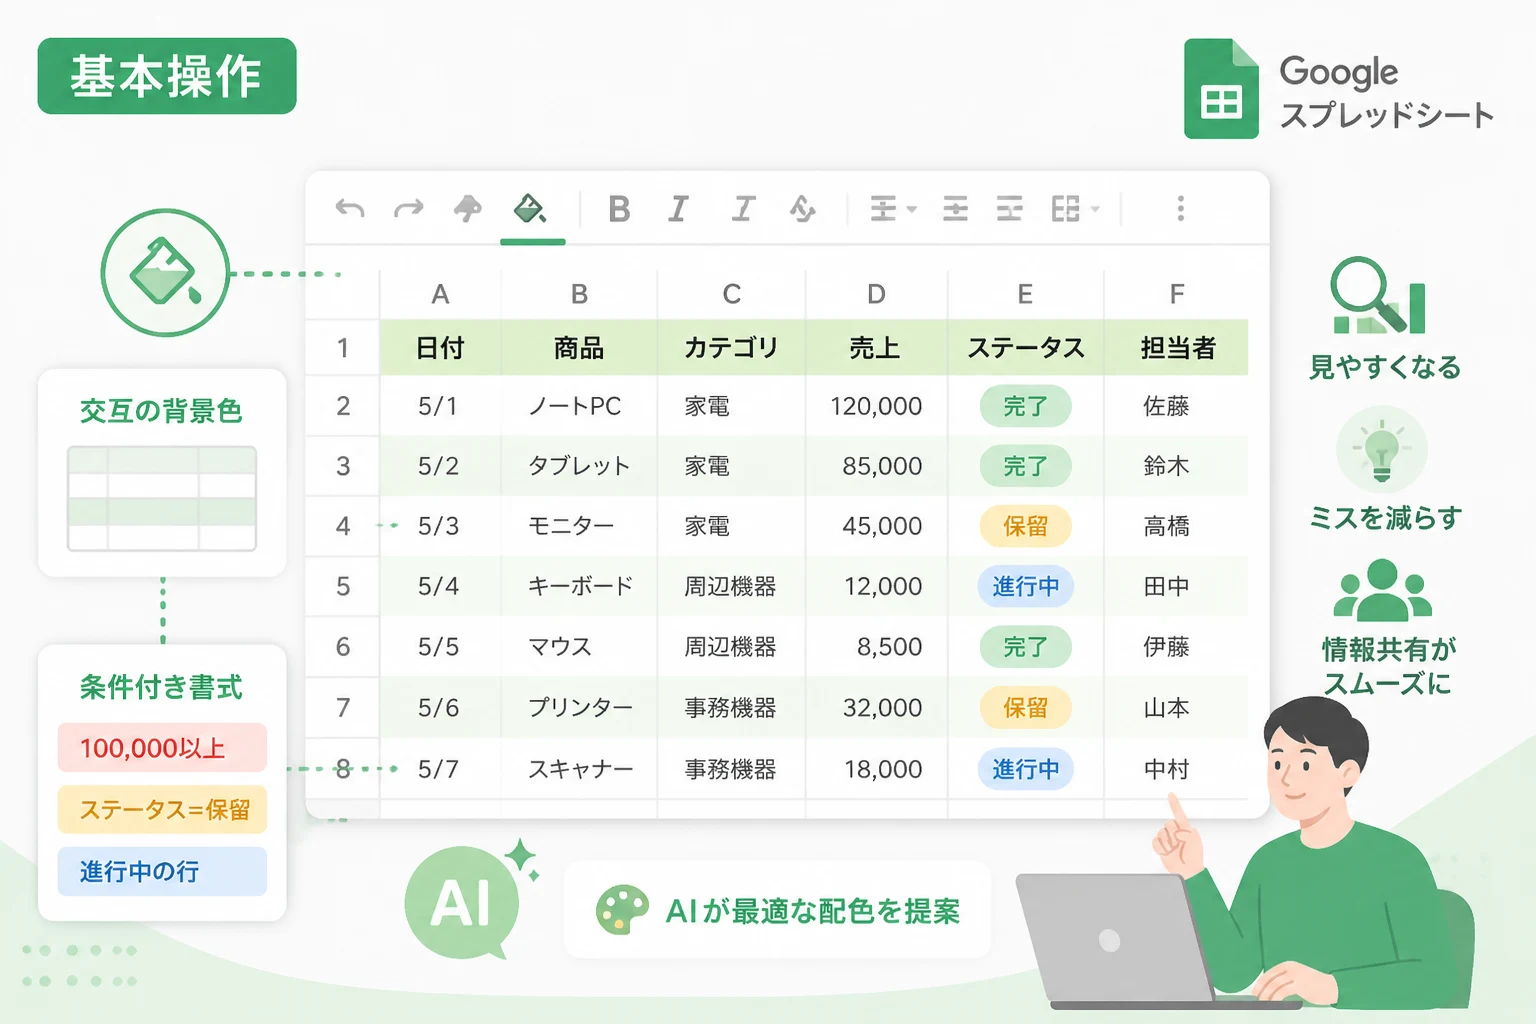Select the paint format tool
The width and height of the screenshot is (1536, 1024).
click(x=468, y=208)
